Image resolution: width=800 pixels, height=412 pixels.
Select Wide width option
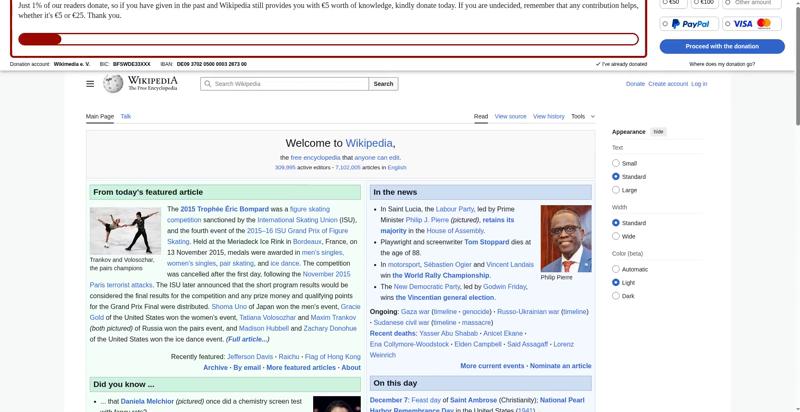coord(616,236)
